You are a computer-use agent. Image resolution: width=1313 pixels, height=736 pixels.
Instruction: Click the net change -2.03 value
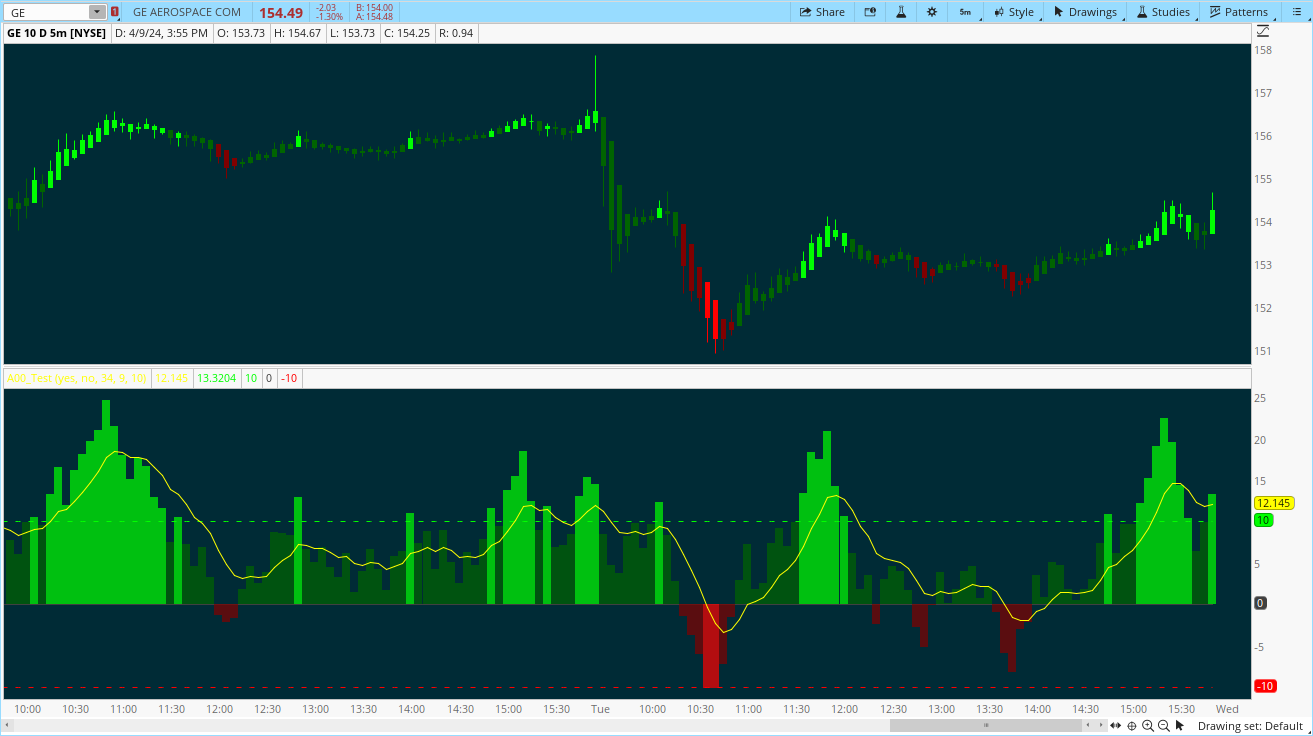[326, 7]
